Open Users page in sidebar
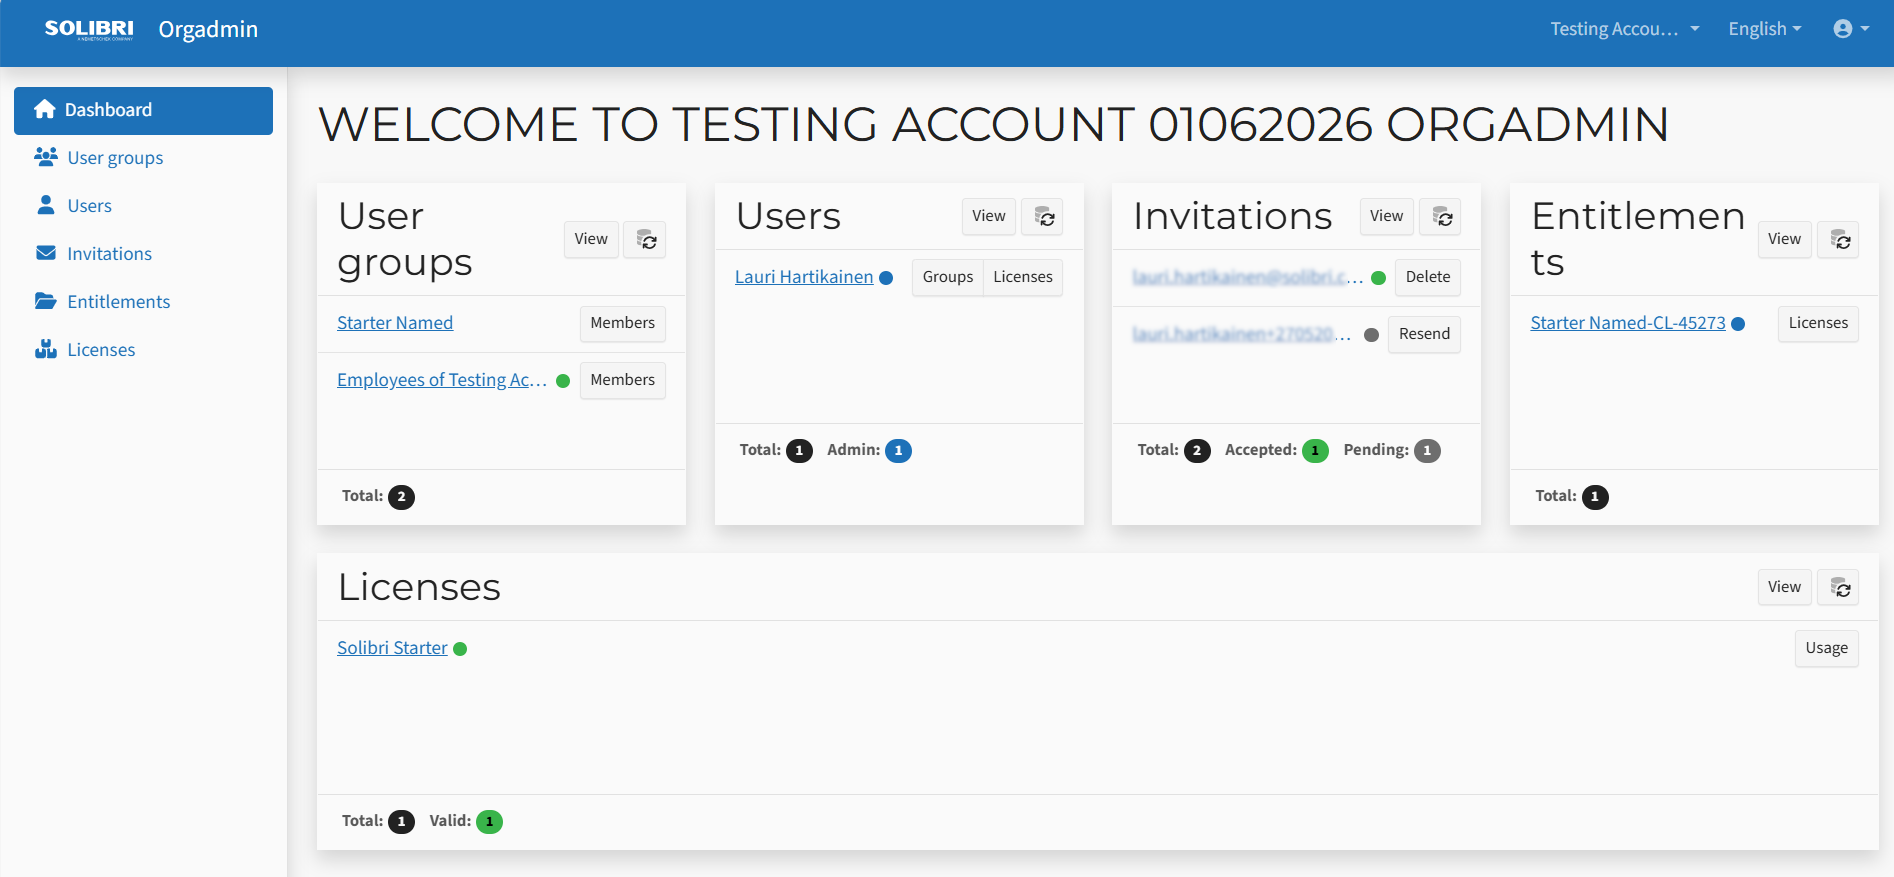 pos(143,206)
